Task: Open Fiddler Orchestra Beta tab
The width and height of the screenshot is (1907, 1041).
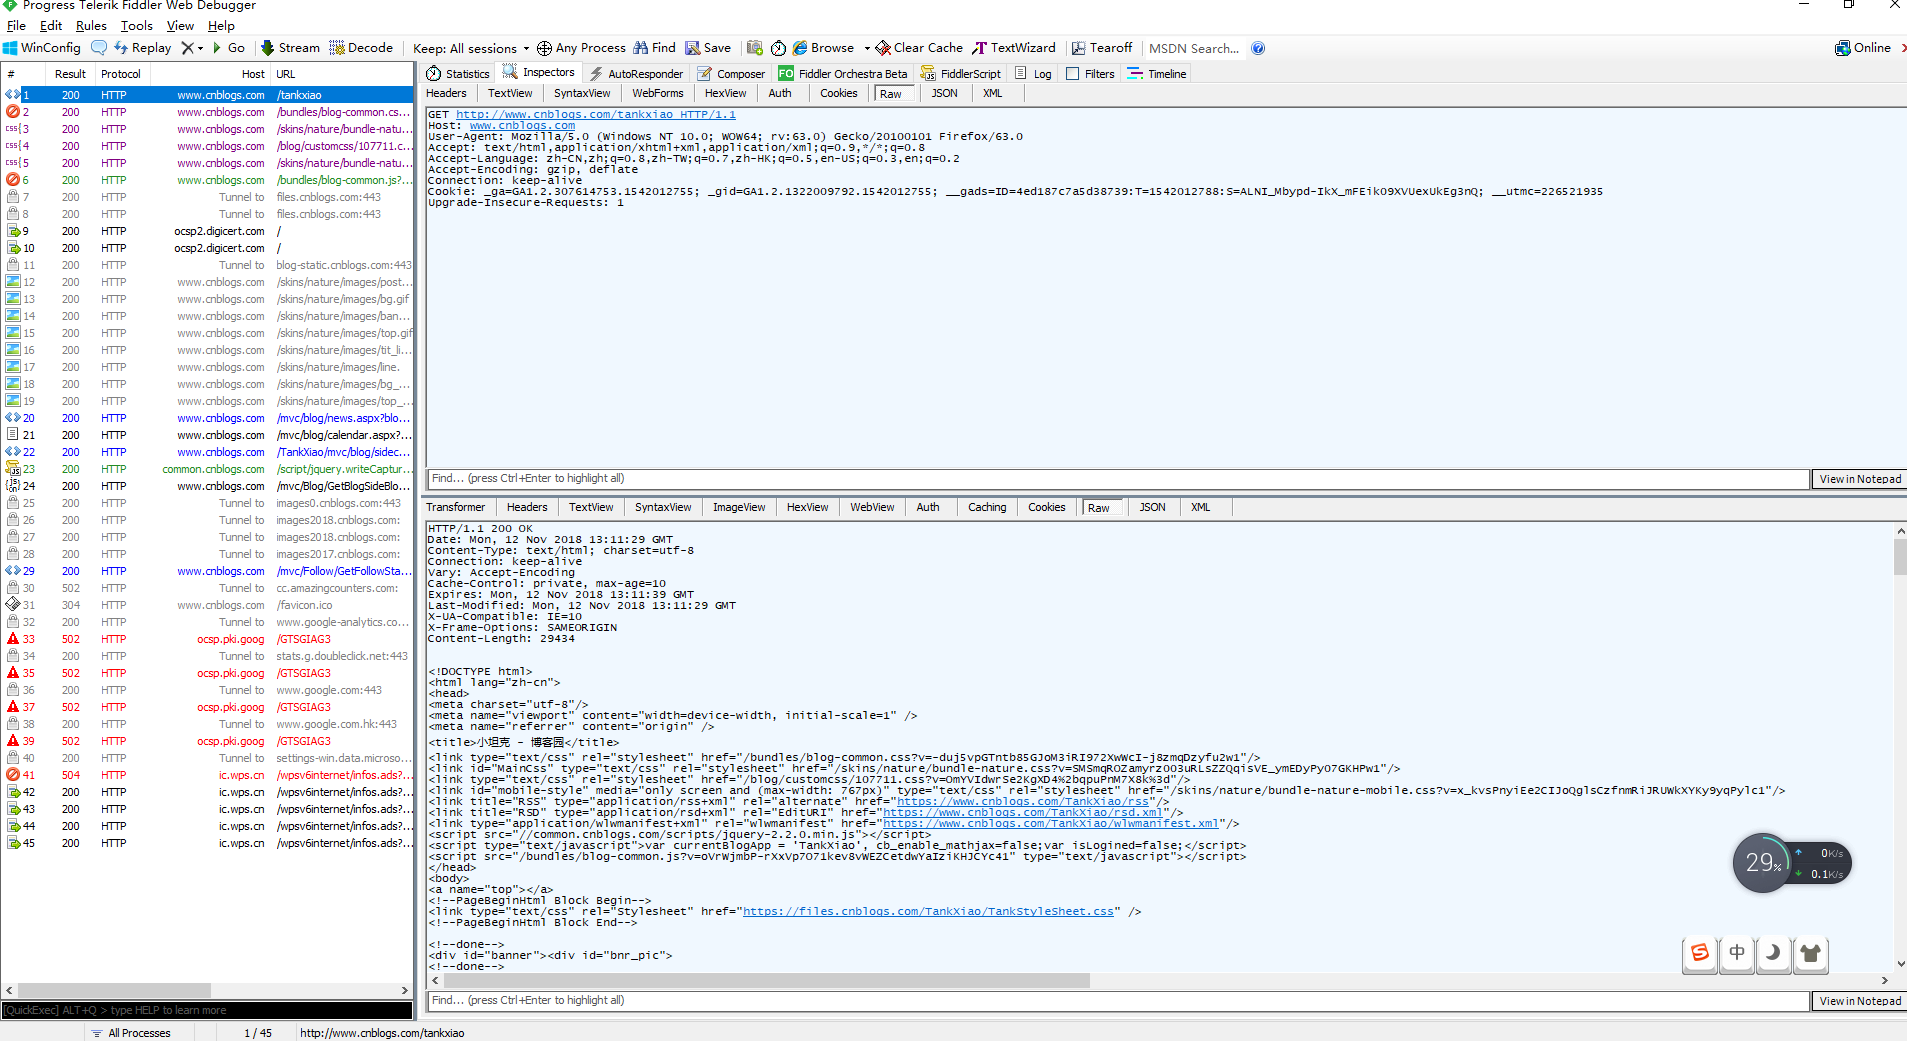Action: [843, 74]
